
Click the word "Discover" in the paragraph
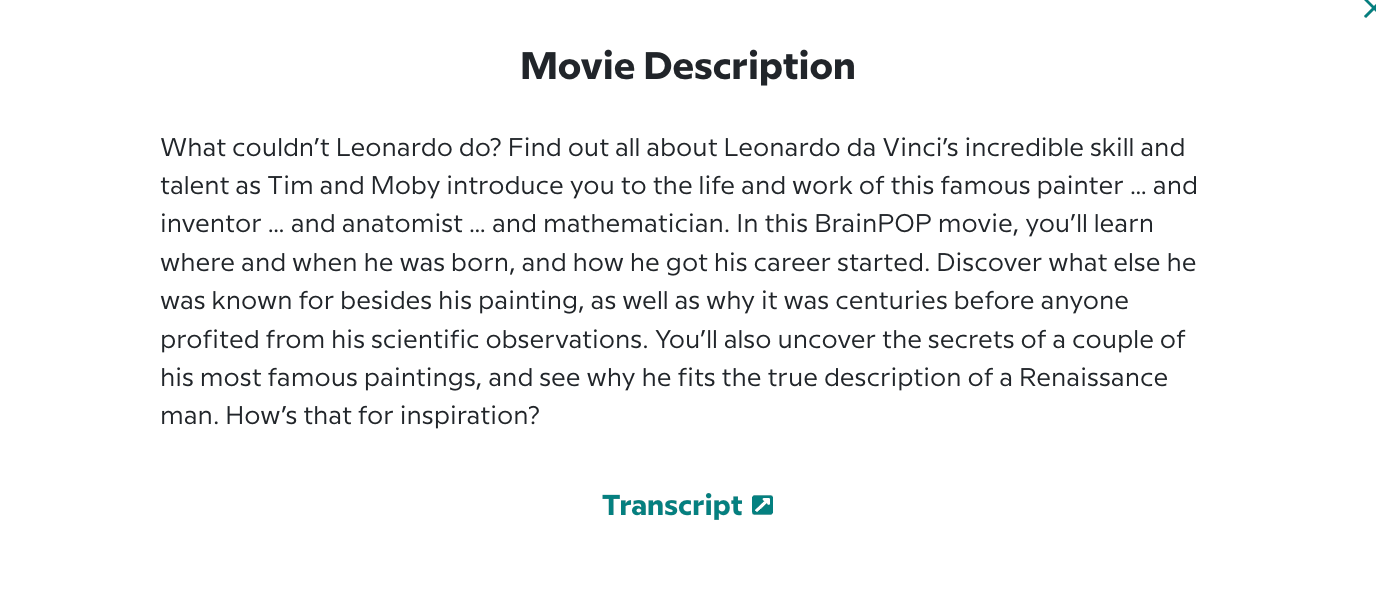coord(984,262)
